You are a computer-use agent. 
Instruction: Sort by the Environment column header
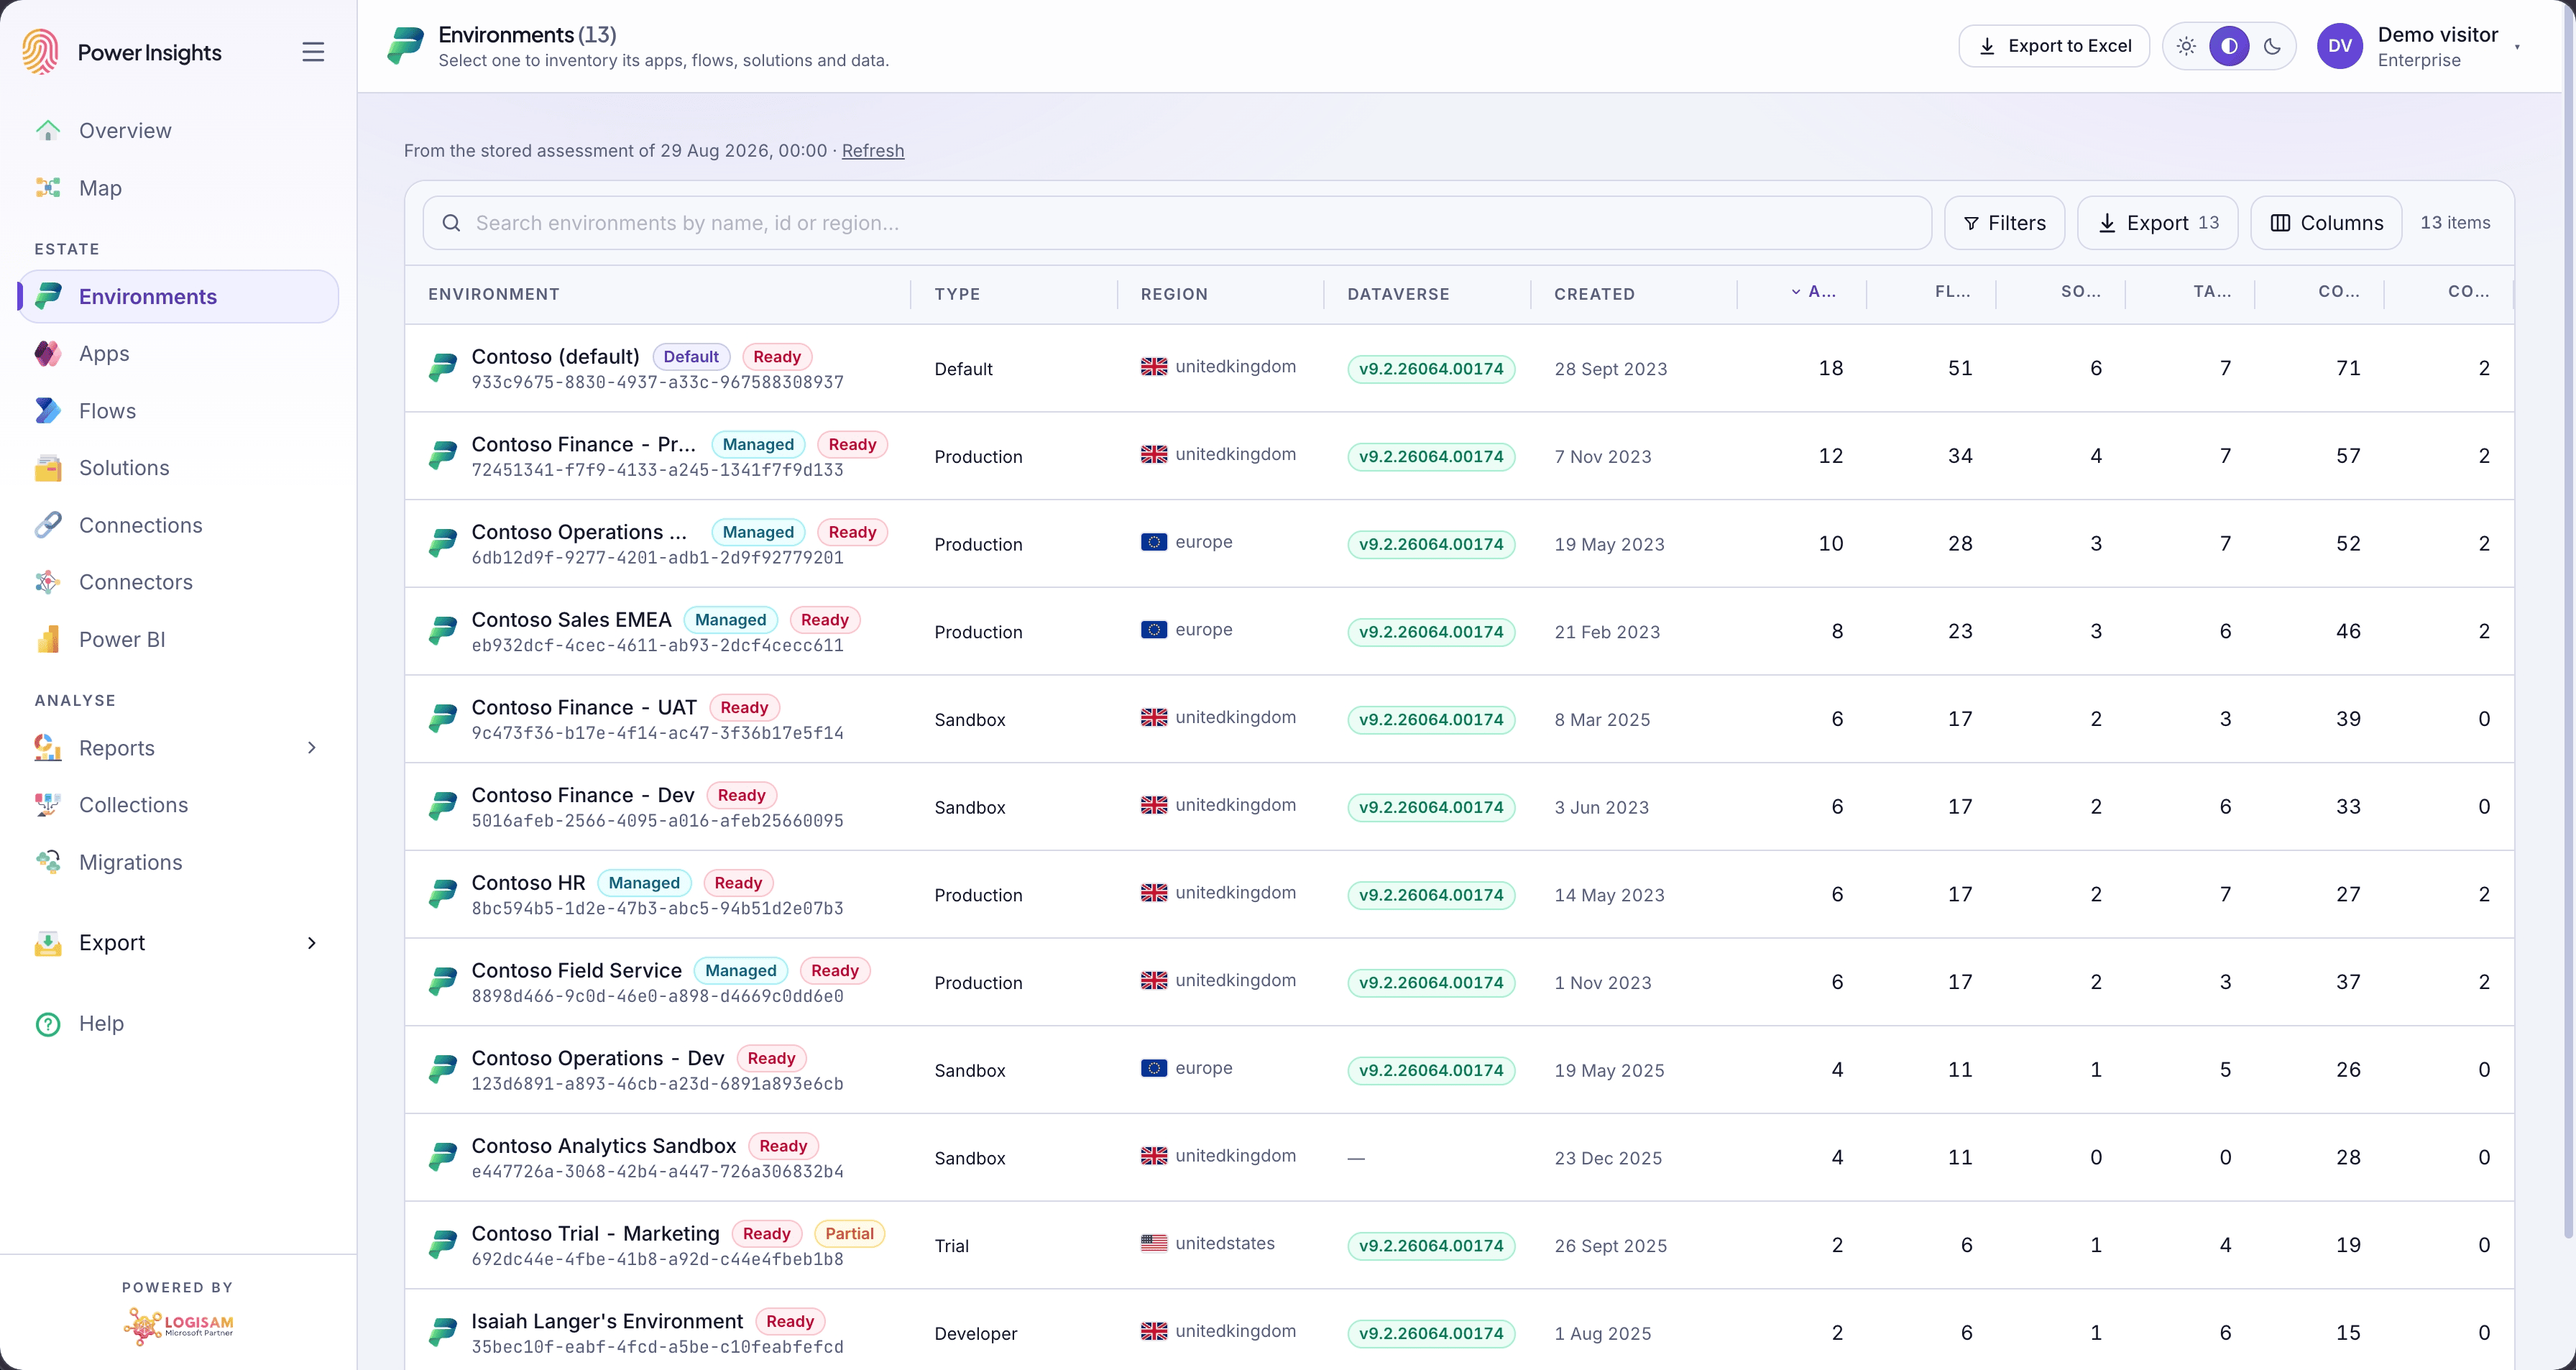coord(494,294)
